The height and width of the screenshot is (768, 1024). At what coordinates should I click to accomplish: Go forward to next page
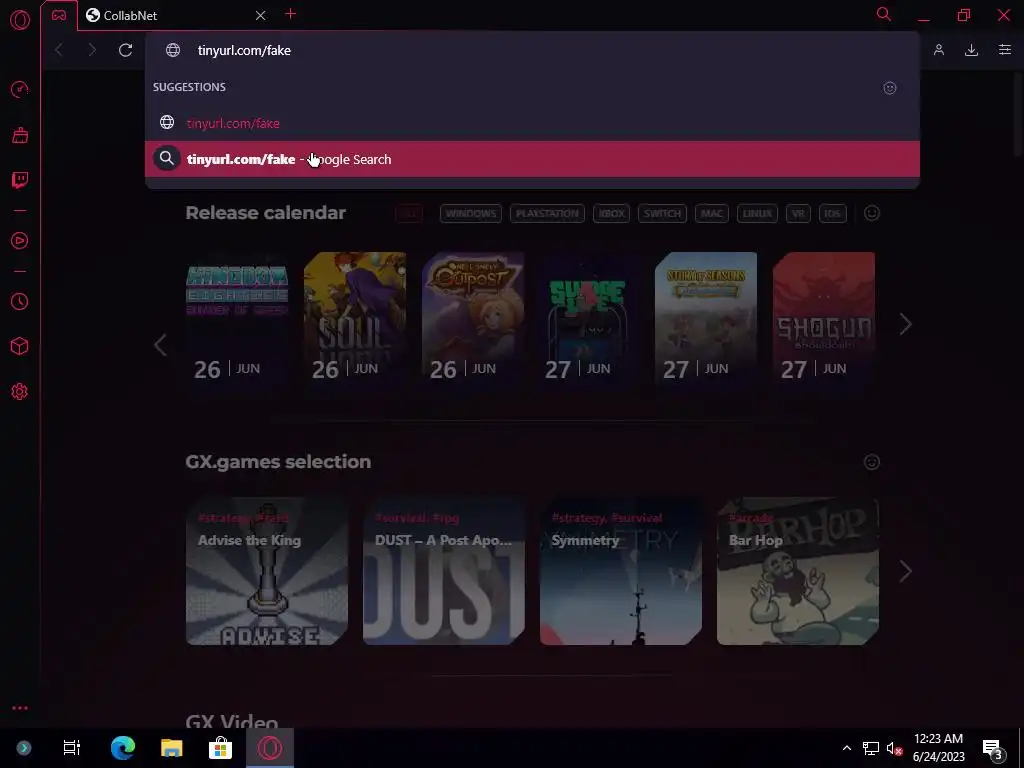(x=91, y=50)
